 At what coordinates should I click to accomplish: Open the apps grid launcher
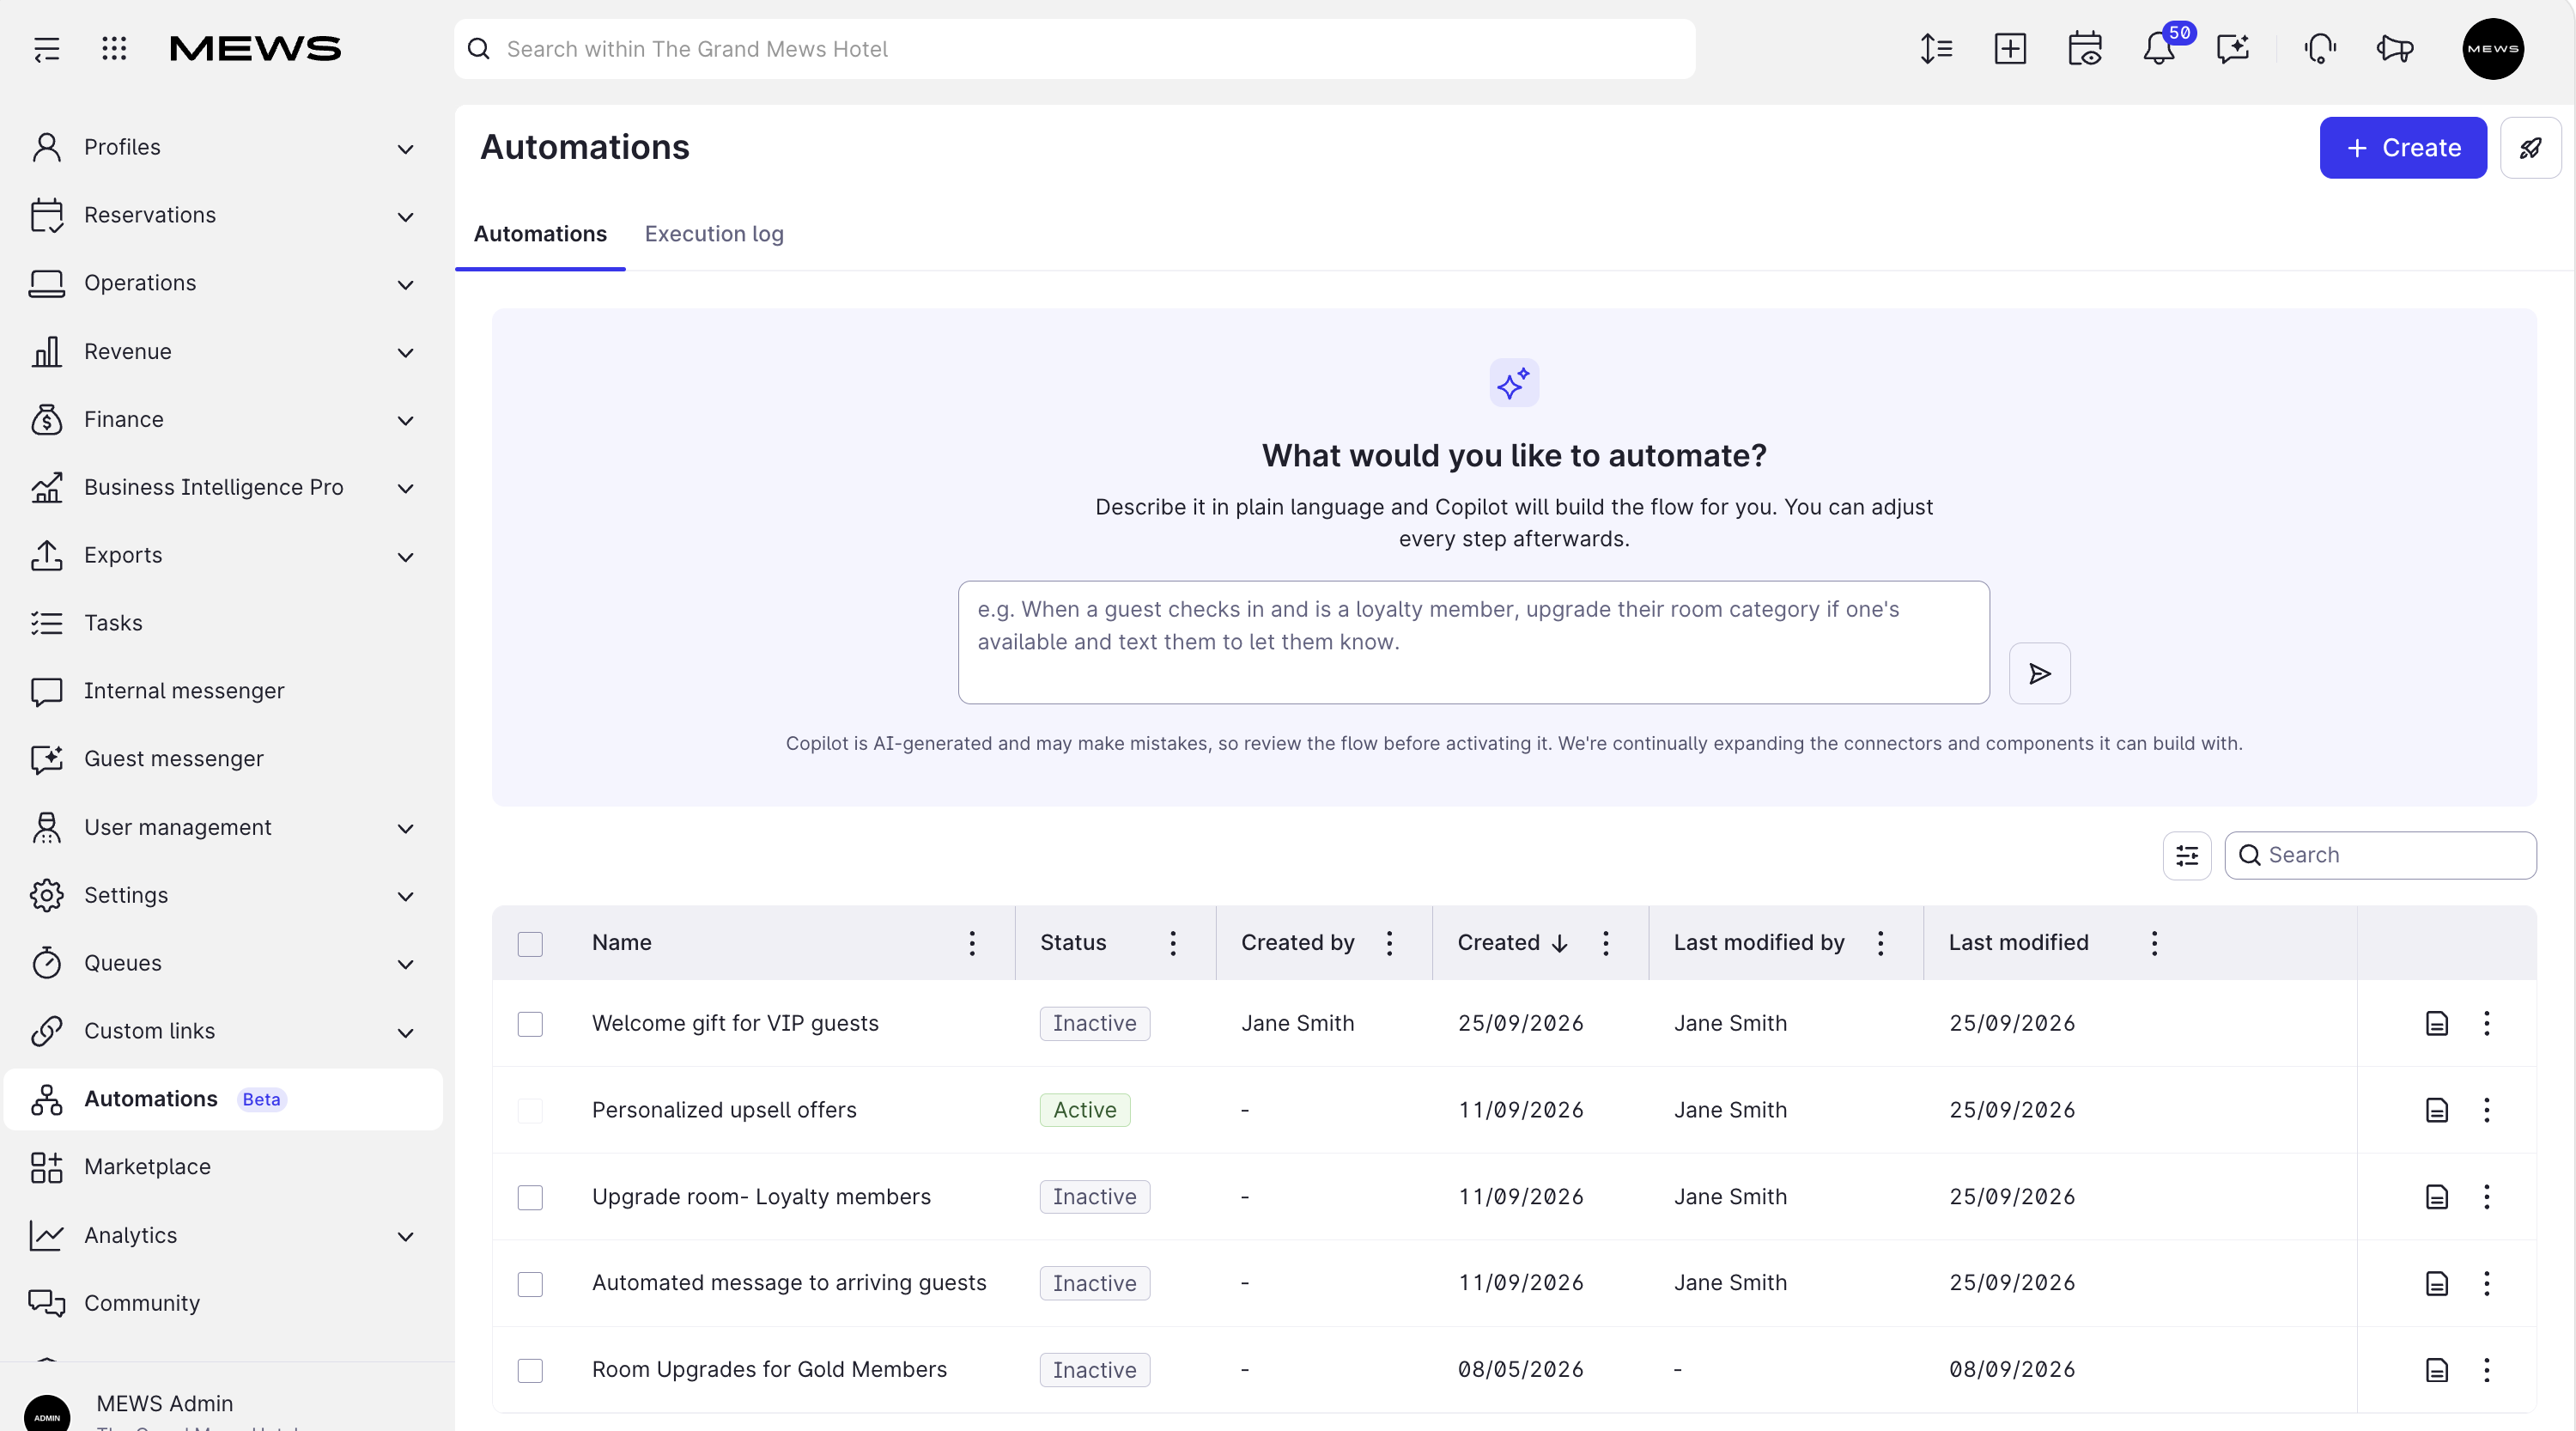tap(114, 49)
